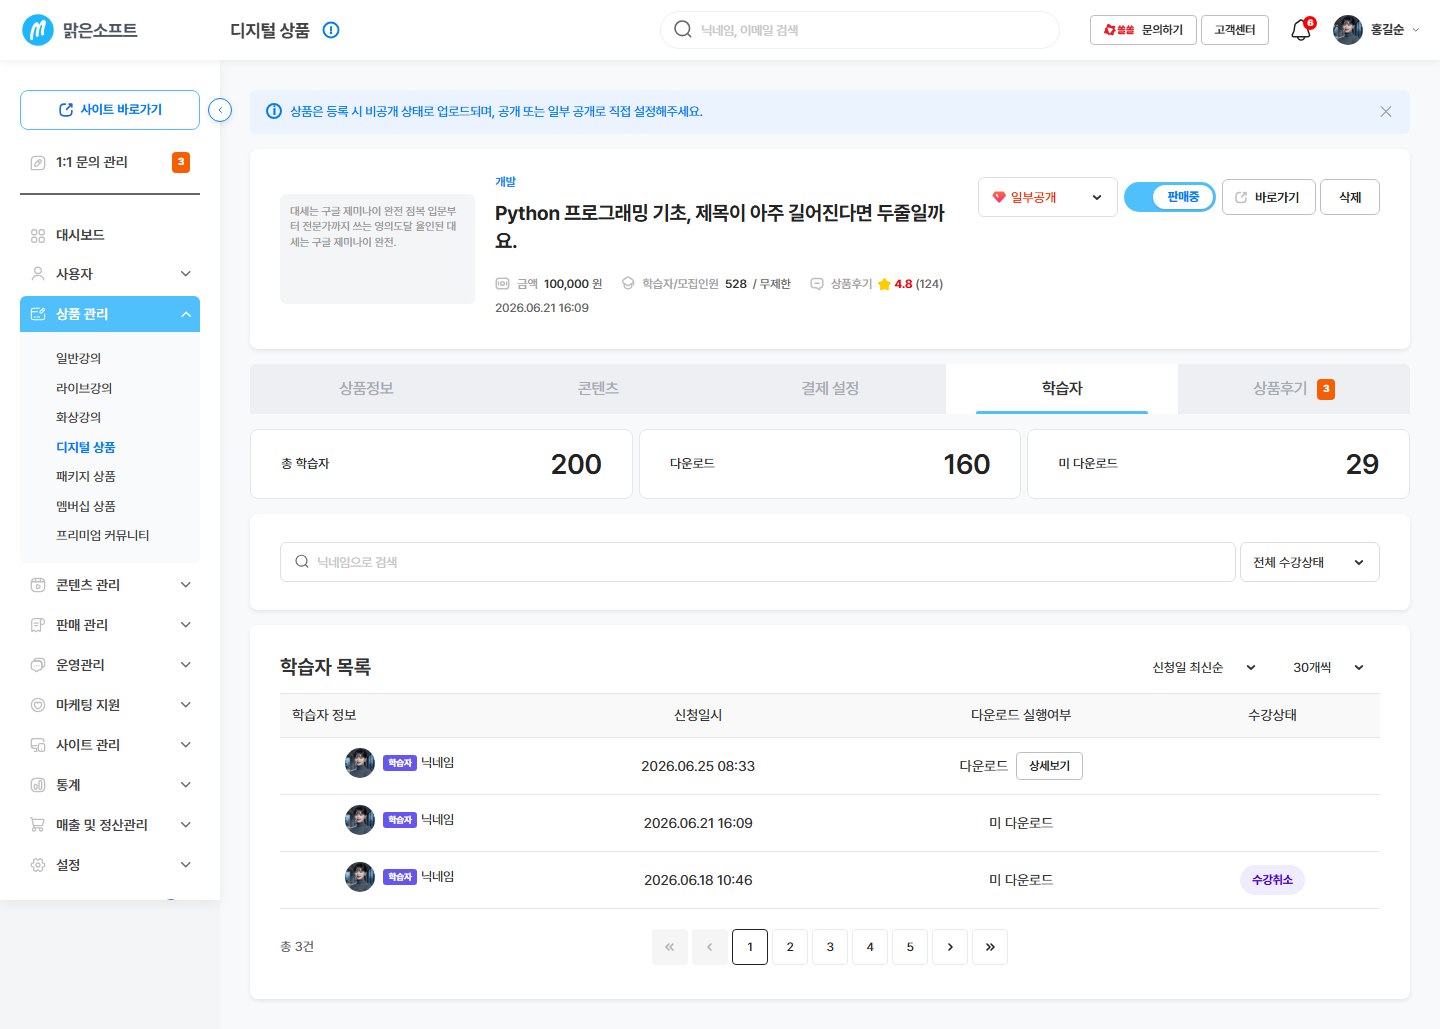1440x1029 pixels.
Task: Collapse the sidebar with the round arrow button
Action: tap(220, 110)
